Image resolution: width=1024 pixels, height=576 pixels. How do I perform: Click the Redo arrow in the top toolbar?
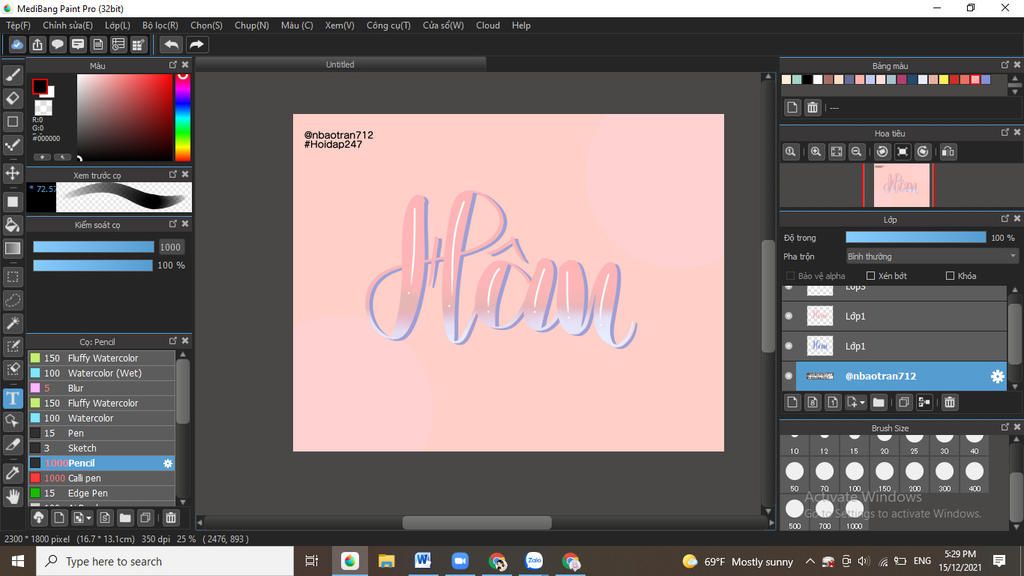pos(196,44)
